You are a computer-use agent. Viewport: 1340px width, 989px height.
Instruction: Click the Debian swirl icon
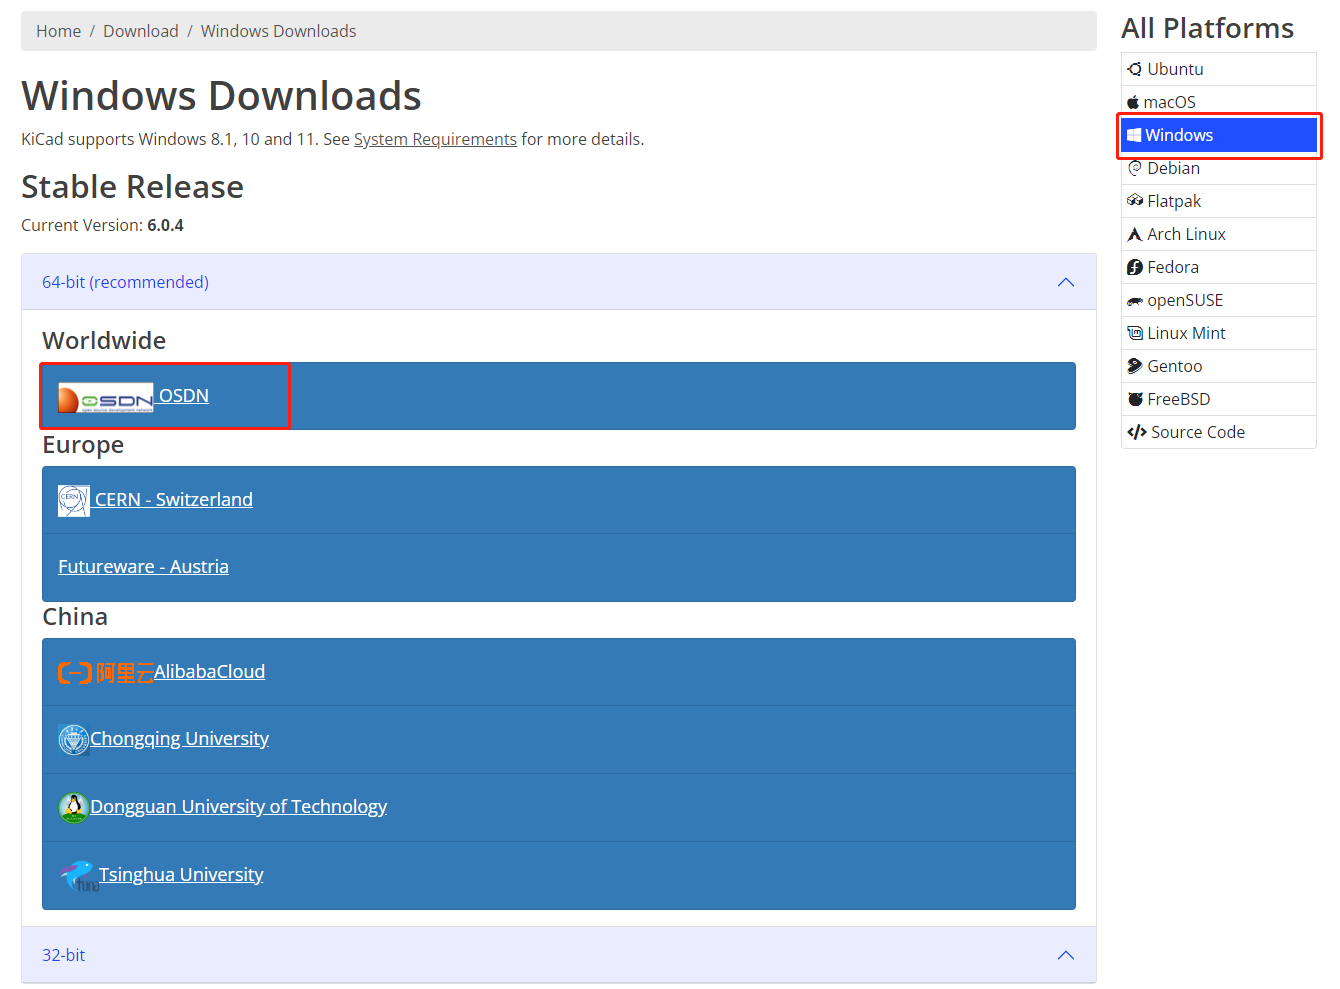[1134, 168]
